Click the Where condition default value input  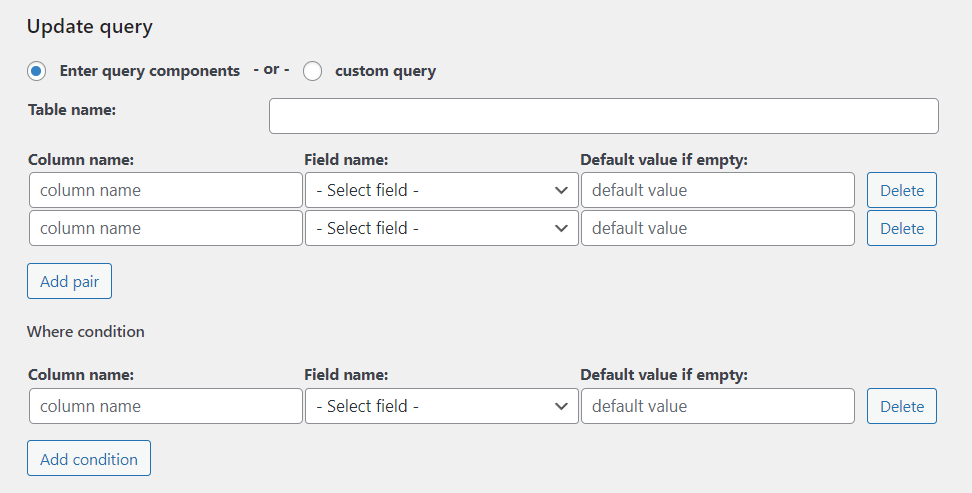tap(717, 406)
